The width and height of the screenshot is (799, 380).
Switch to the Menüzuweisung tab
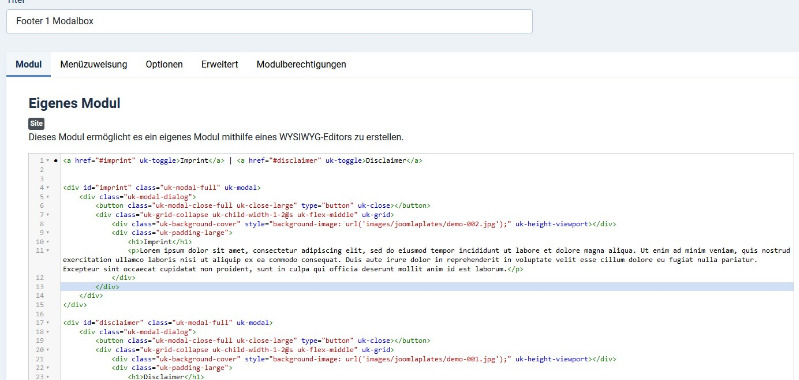point(93,65)
